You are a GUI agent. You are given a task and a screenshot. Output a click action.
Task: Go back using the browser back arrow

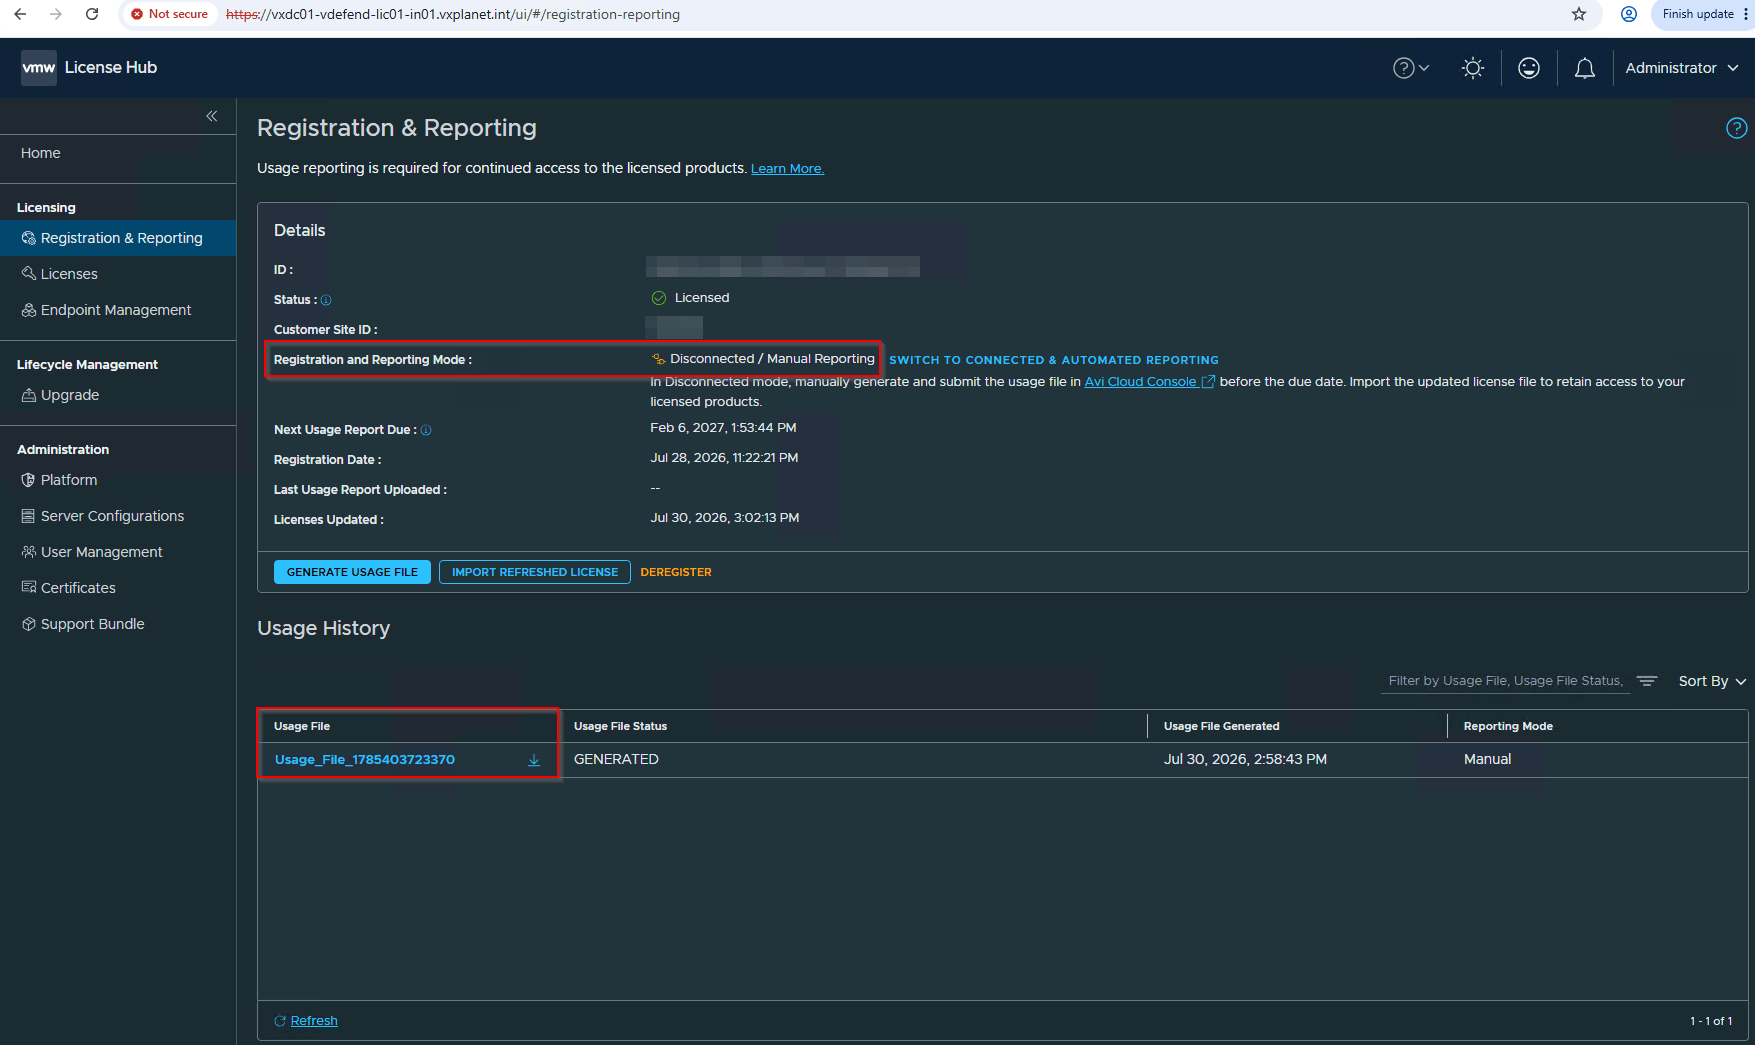click(x=20, y=14)
